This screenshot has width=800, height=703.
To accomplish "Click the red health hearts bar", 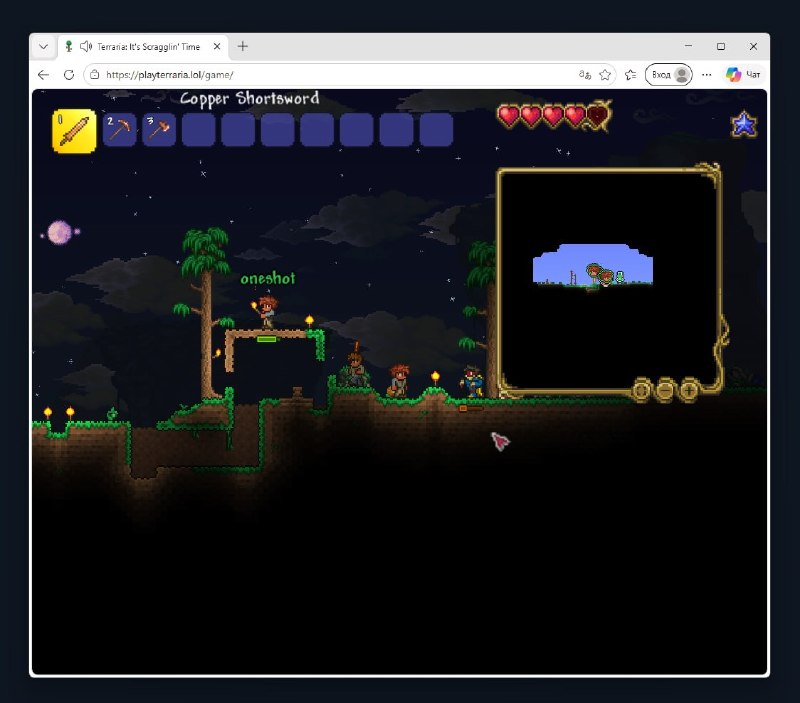I will point(553,116).
